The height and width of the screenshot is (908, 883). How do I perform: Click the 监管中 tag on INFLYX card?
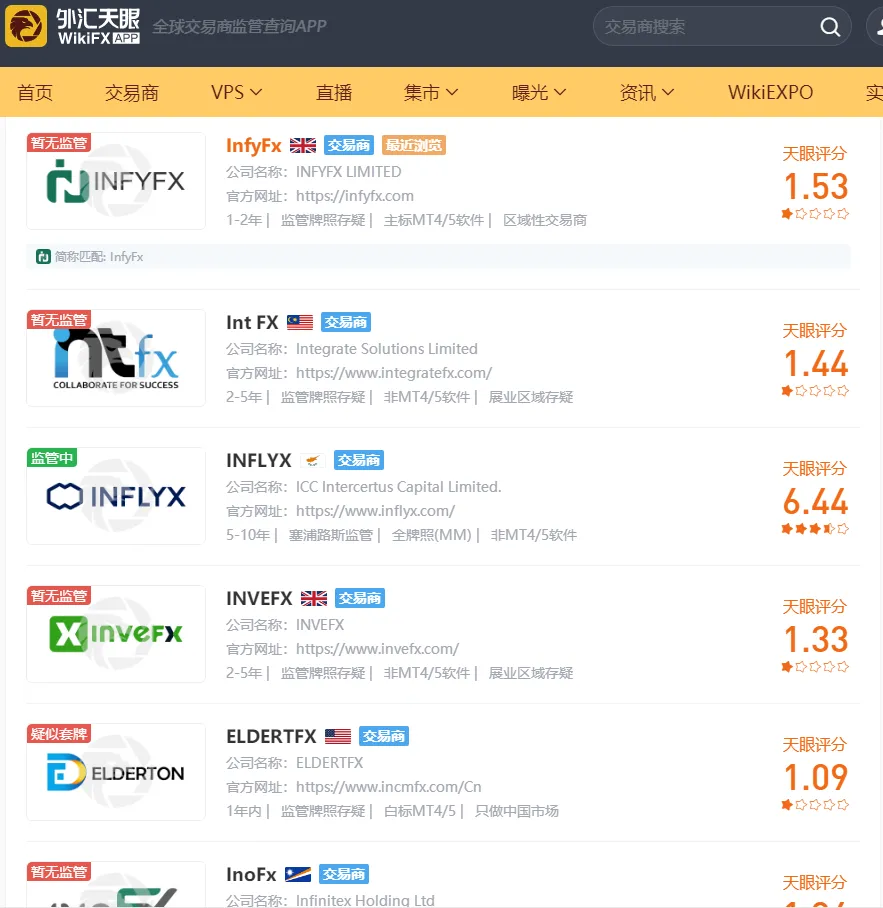pos(52,457)
